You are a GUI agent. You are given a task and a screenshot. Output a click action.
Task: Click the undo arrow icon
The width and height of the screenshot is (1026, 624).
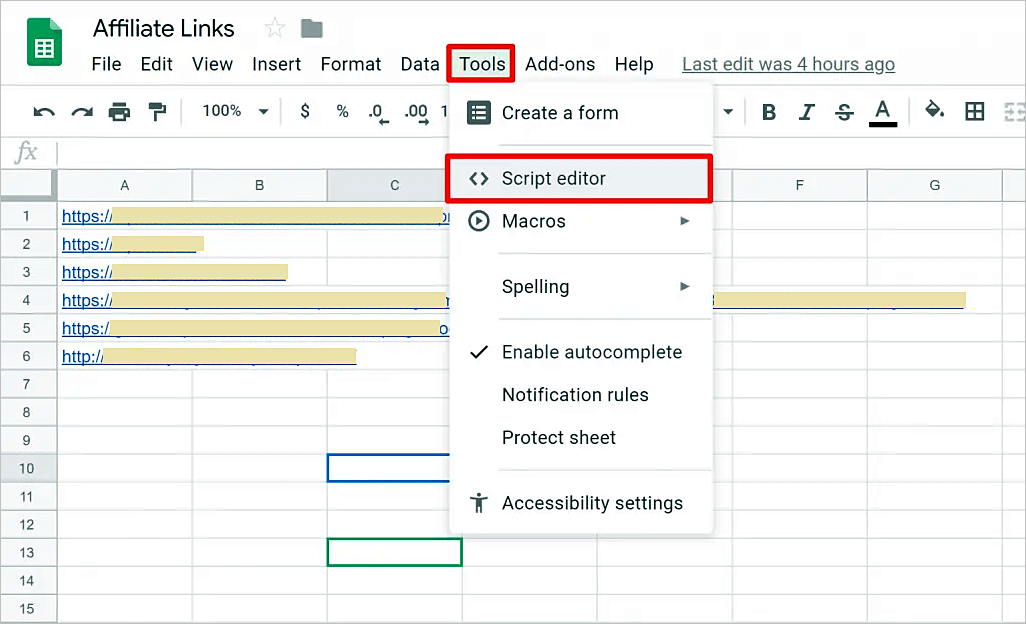tap(44, 112)
